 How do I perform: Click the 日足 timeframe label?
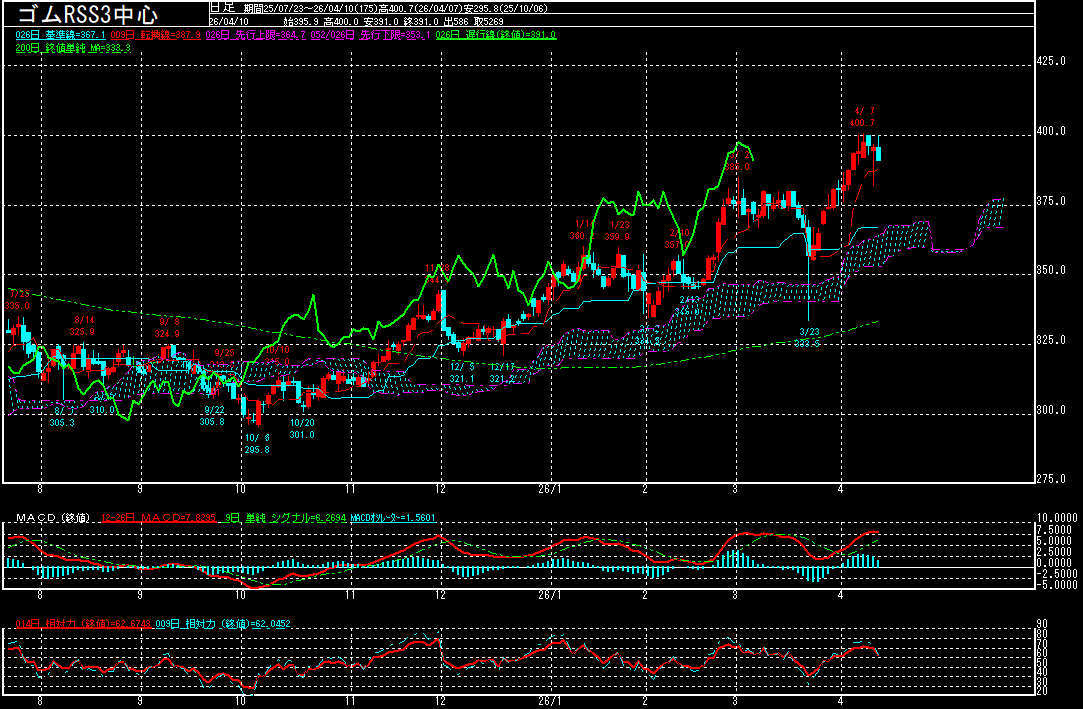(x=221, y=7)
